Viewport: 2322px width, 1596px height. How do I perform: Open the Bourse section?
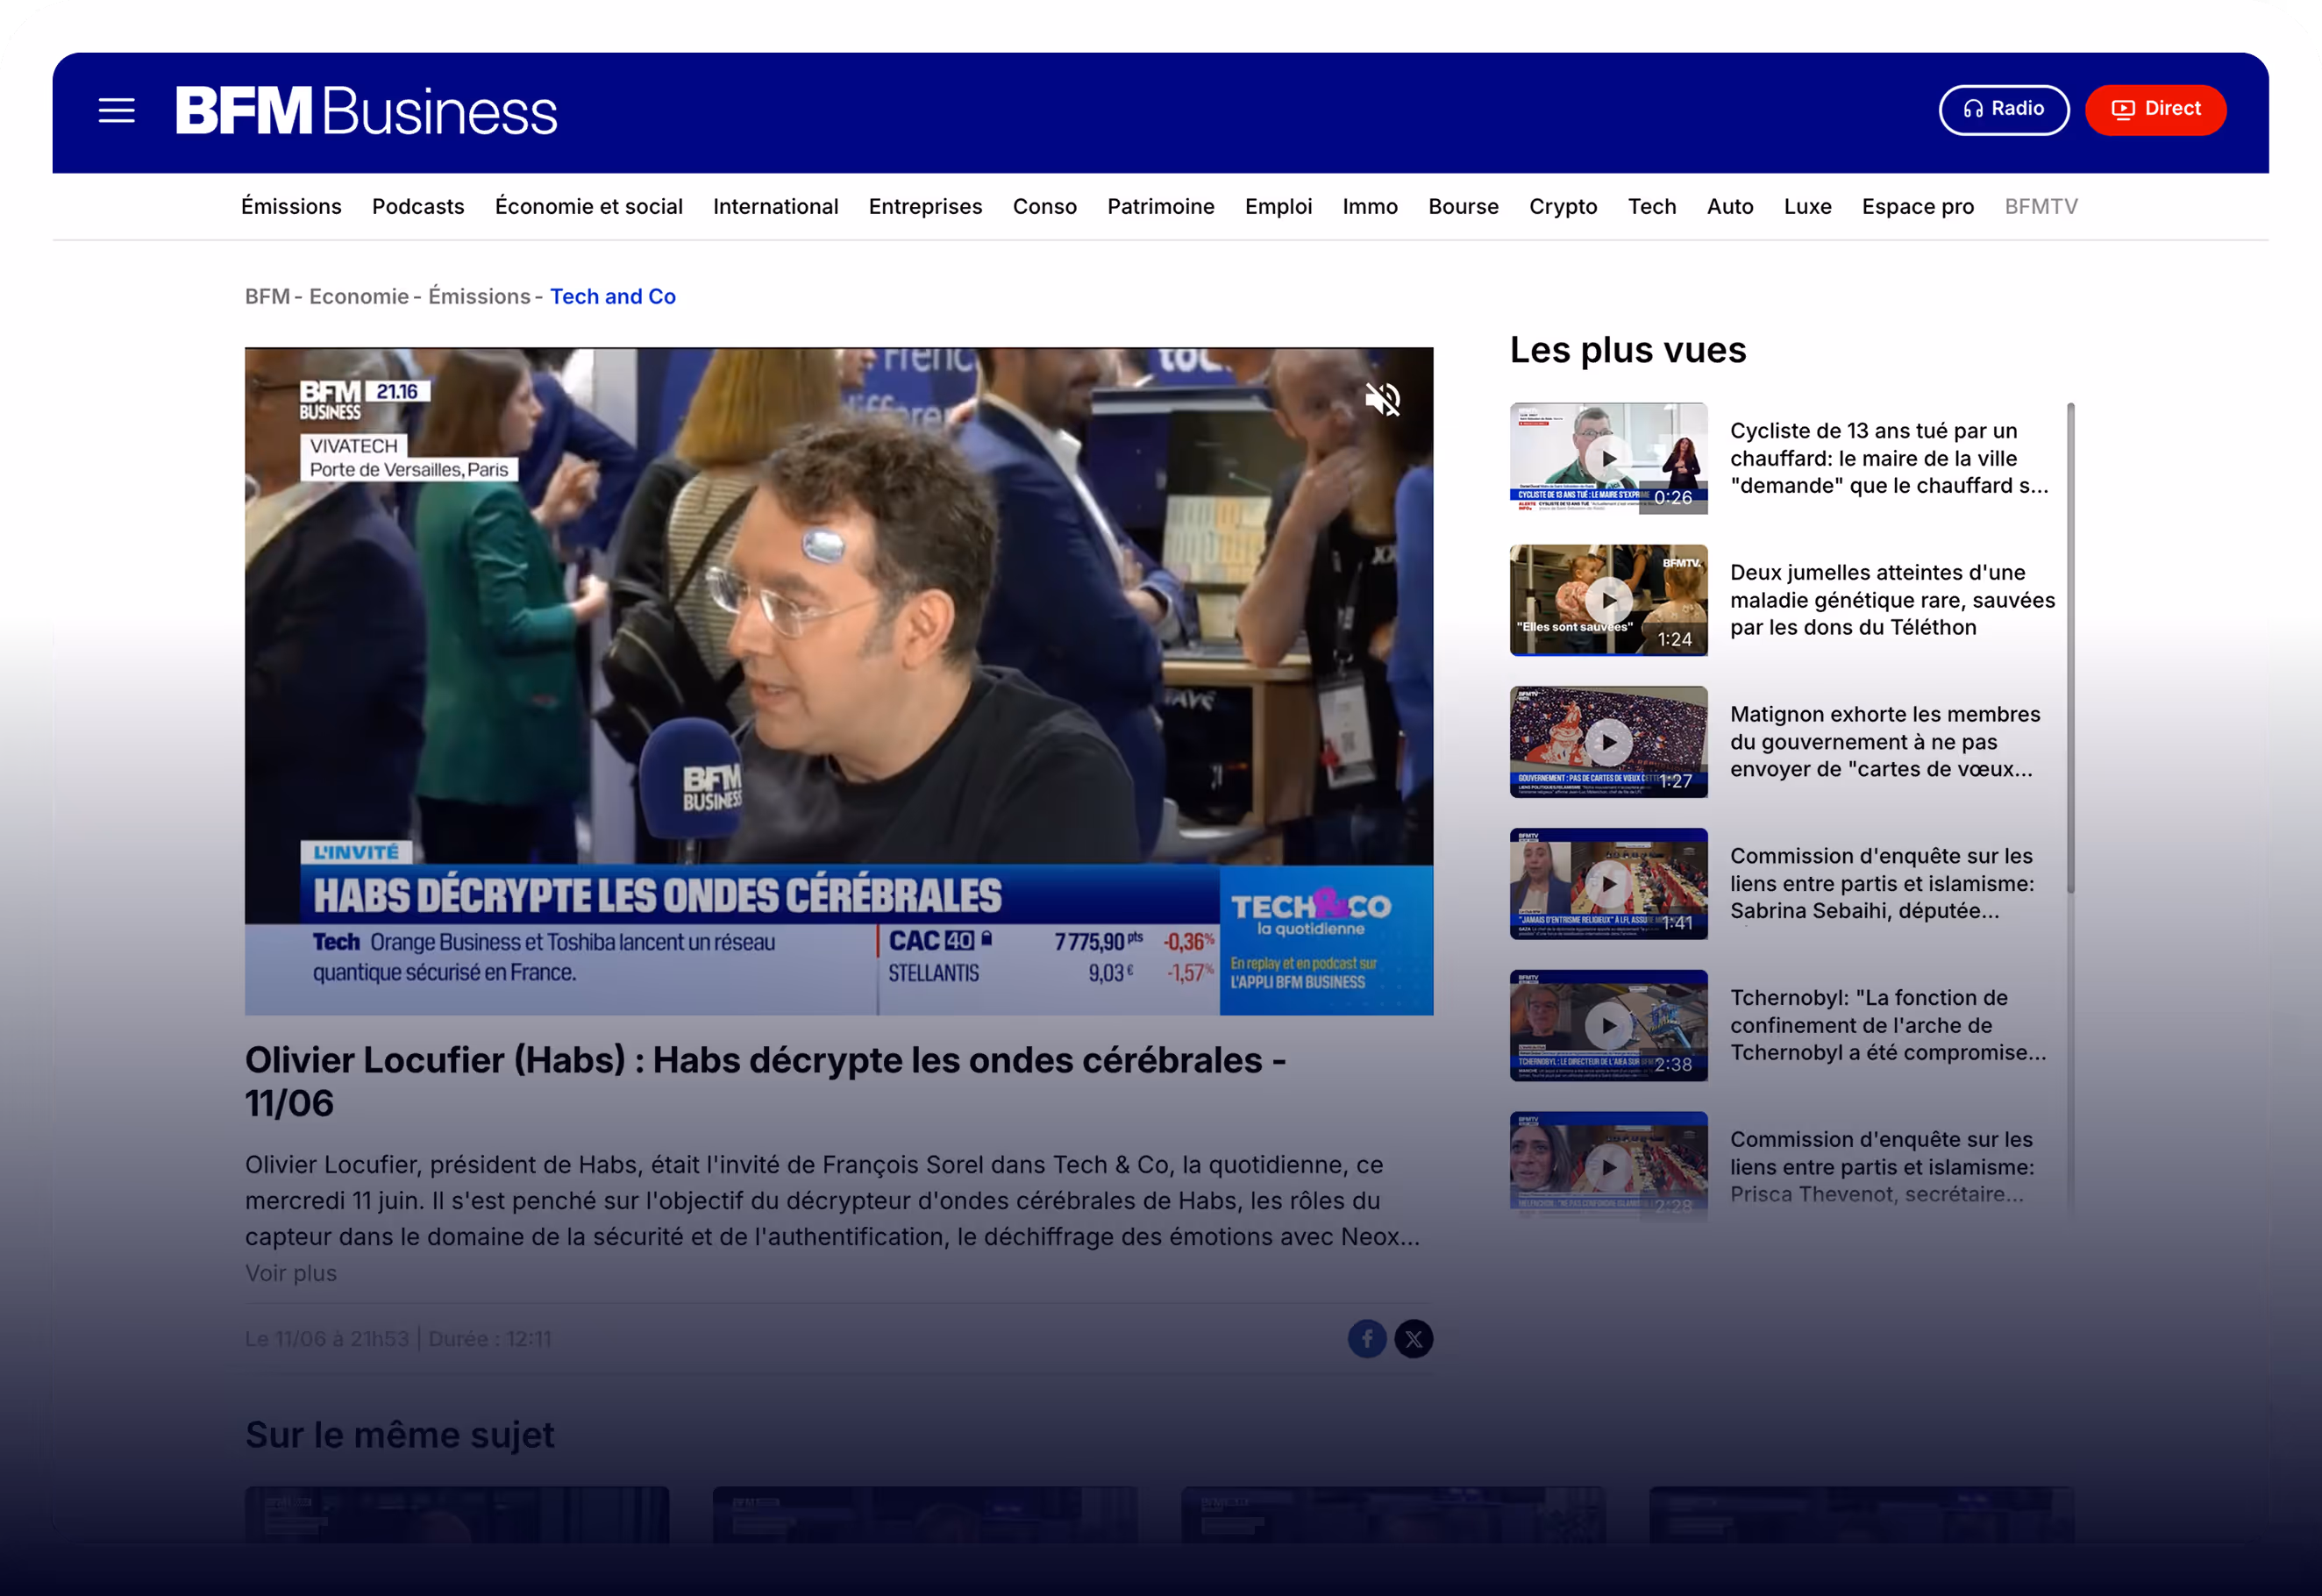tap(1463, 206)
